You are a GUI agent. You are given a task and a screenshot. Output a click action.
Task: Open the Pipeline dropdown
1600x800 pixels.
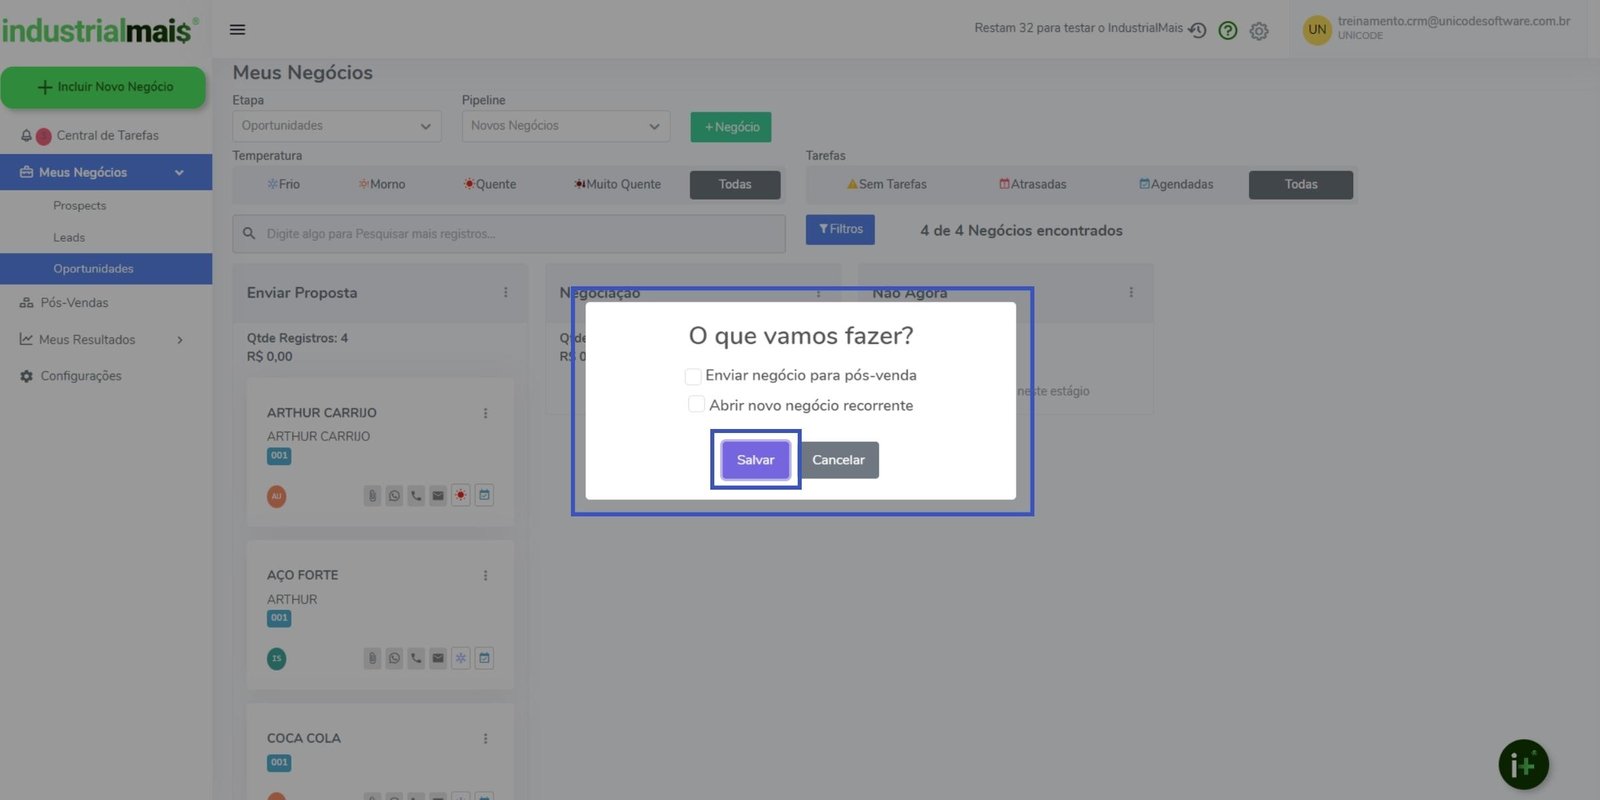566,126
